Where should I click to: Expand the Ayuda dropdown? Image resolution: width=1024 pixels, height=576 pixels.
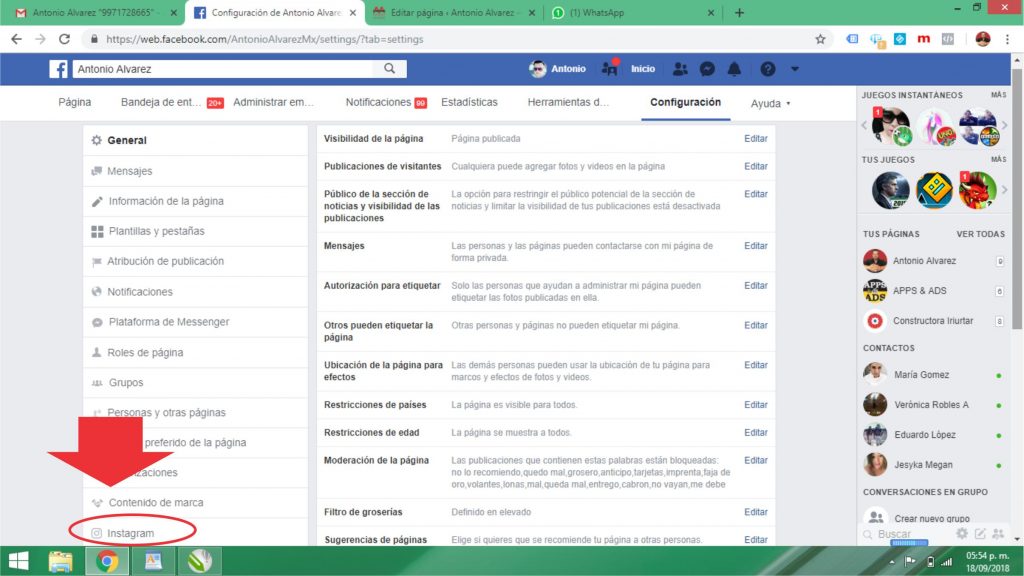771,103
